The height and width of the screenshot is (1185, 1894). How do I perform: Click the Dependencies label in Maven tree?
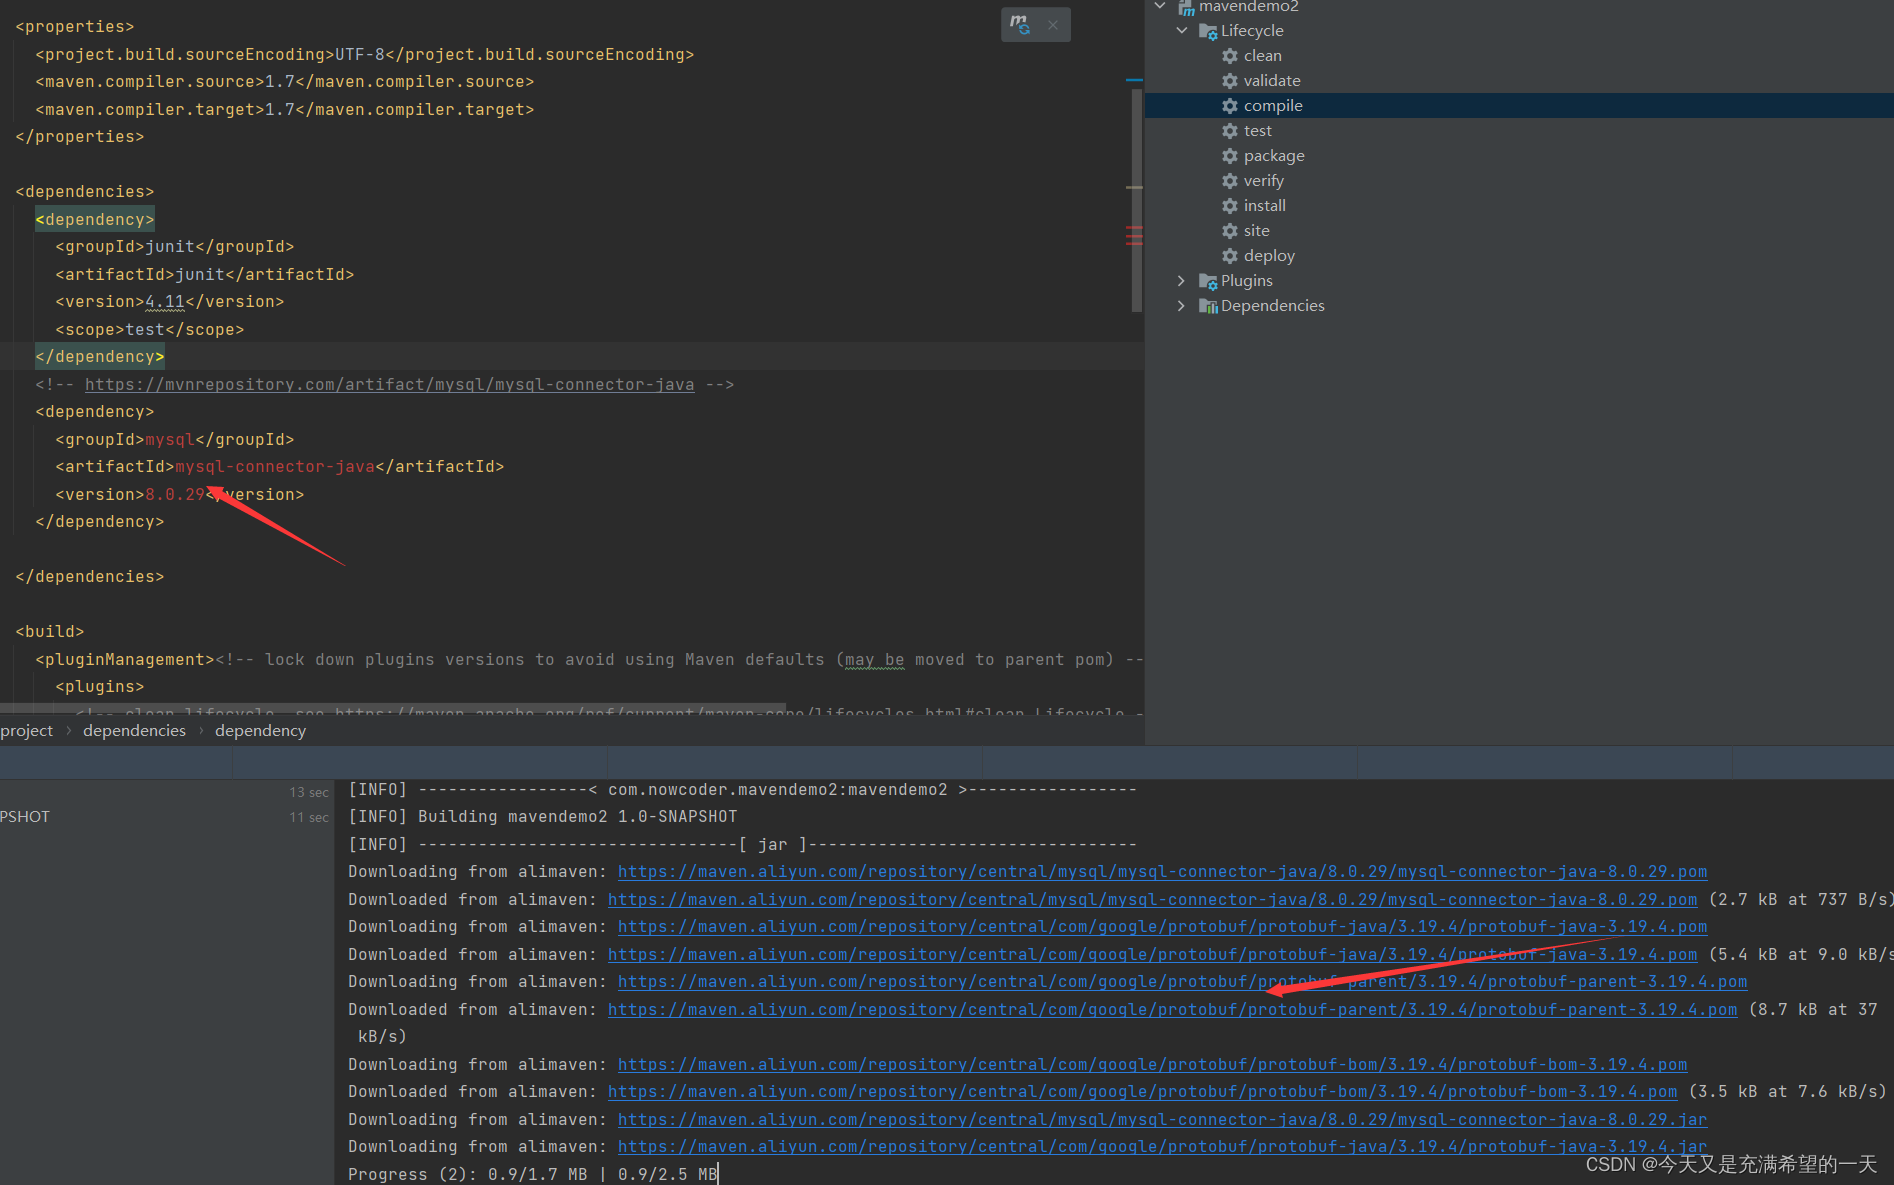pos(1273,306)
